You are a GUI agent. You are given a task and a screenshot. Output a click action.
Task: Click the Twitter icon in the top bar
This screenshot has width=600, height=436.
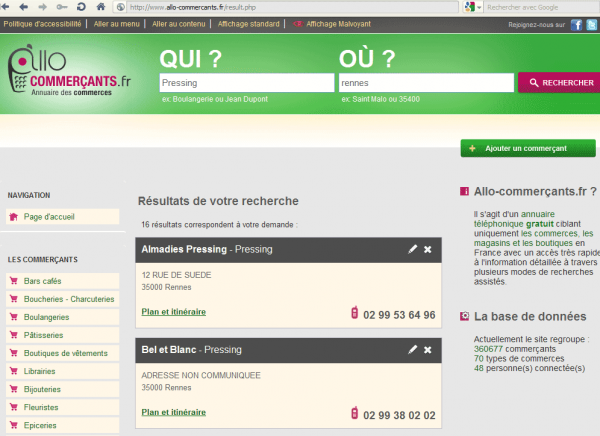591,24
